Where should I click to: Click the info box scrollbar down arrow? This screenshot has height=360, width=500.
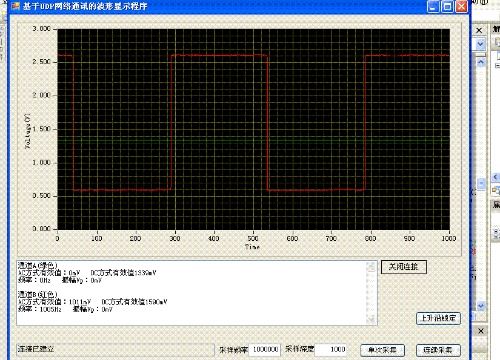pos(371,319)
